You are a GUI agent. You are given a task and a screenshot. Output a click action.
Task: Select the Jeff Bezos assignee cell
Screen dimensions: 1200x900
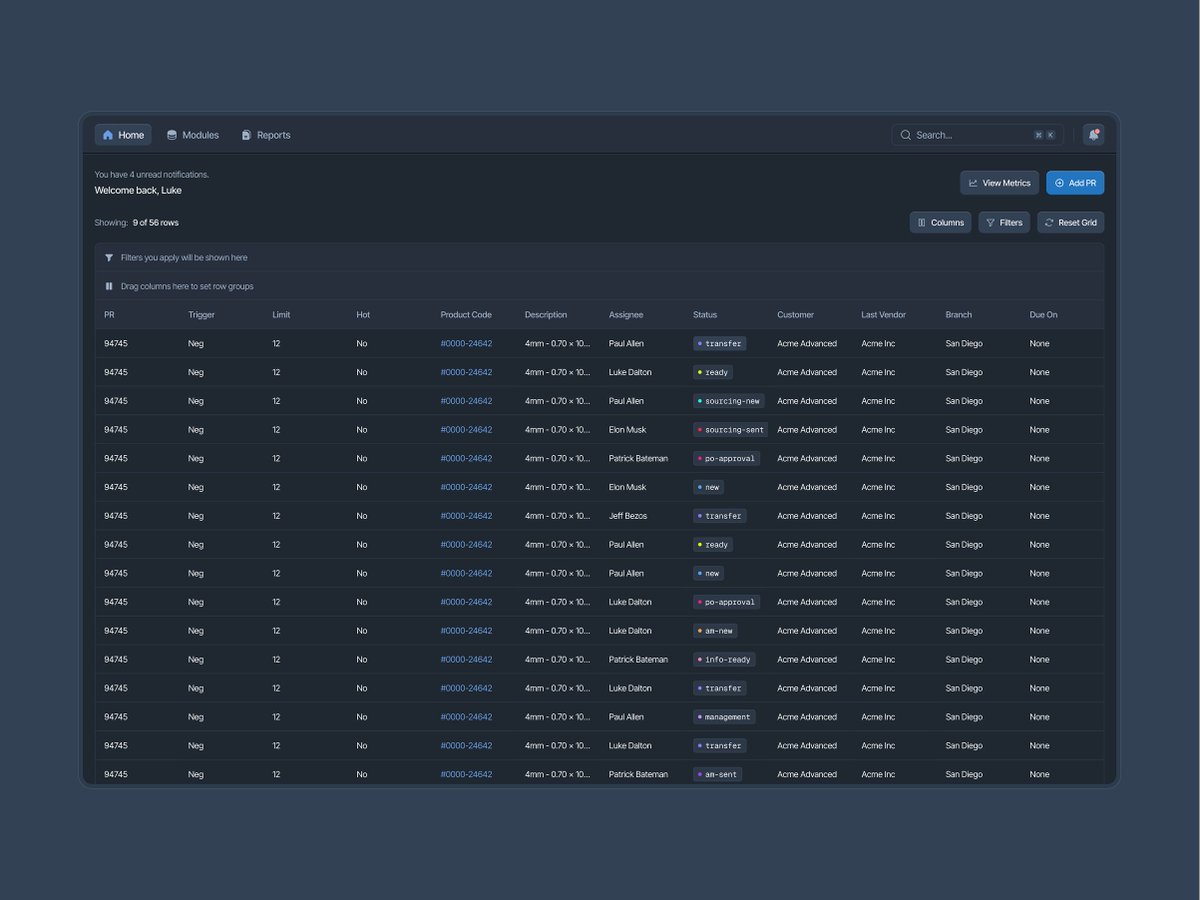pyautogui.click(x=628, y=516)
